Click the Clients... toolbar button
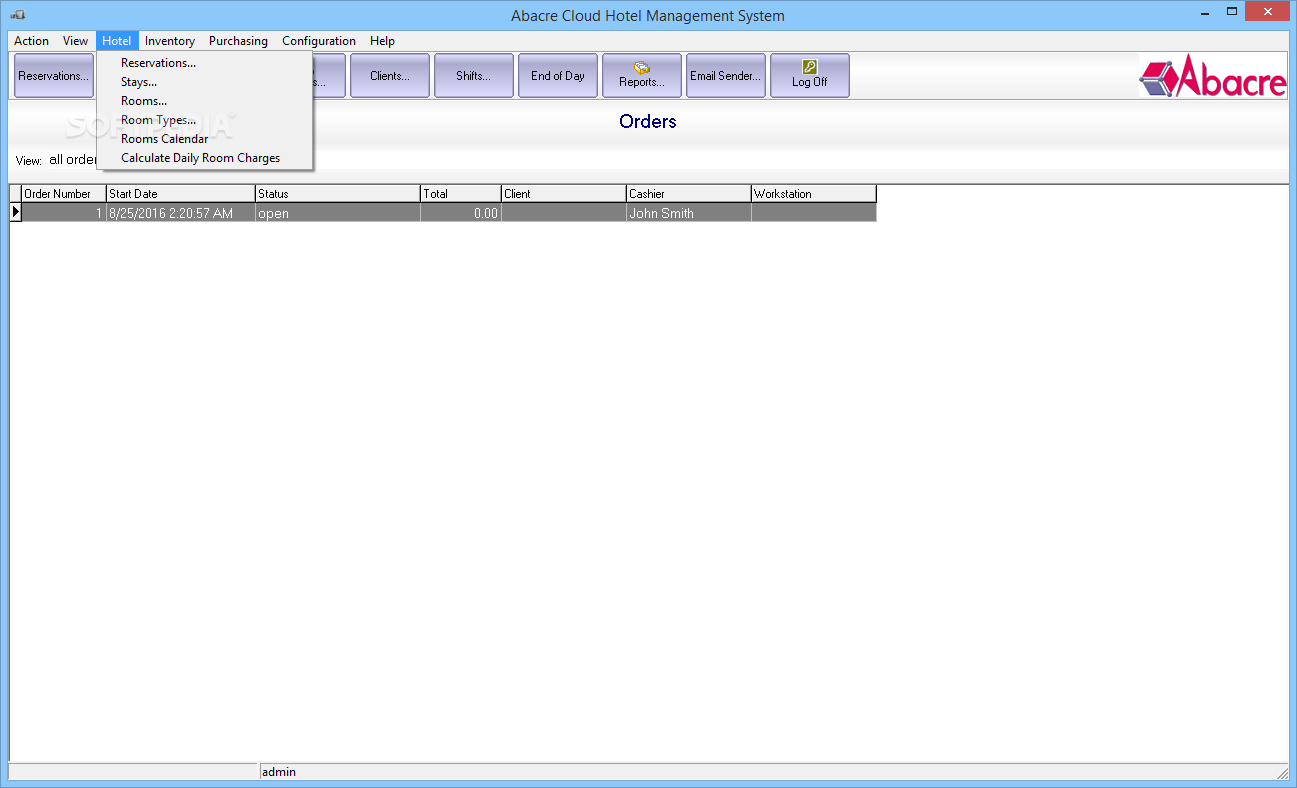 coord(390,76)
